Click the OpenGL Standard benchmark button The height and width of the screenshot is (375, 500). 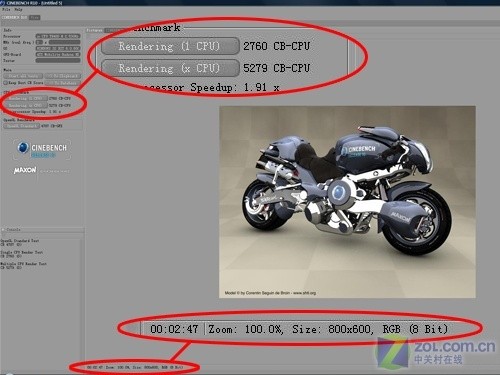click(x=21, y=126)
